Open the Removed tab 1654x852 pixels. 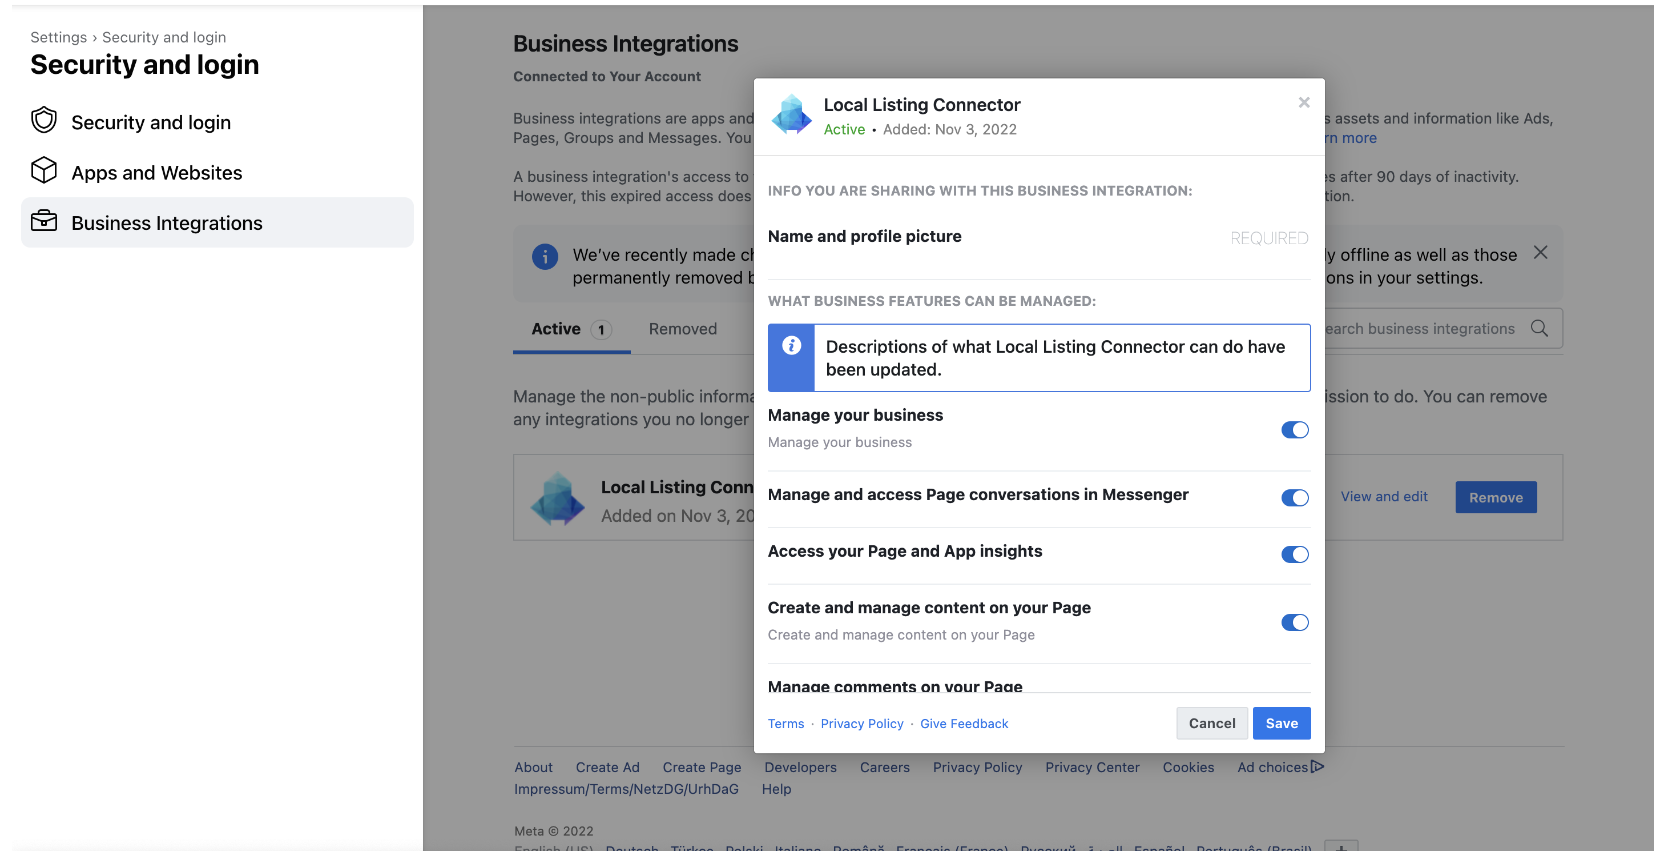[683, 329]
